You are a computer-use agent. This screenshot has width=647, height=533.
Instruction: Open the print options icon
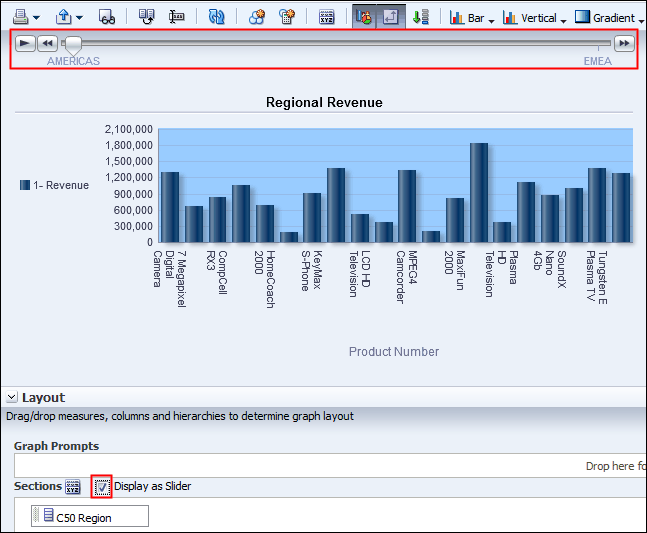pos(21,17)
